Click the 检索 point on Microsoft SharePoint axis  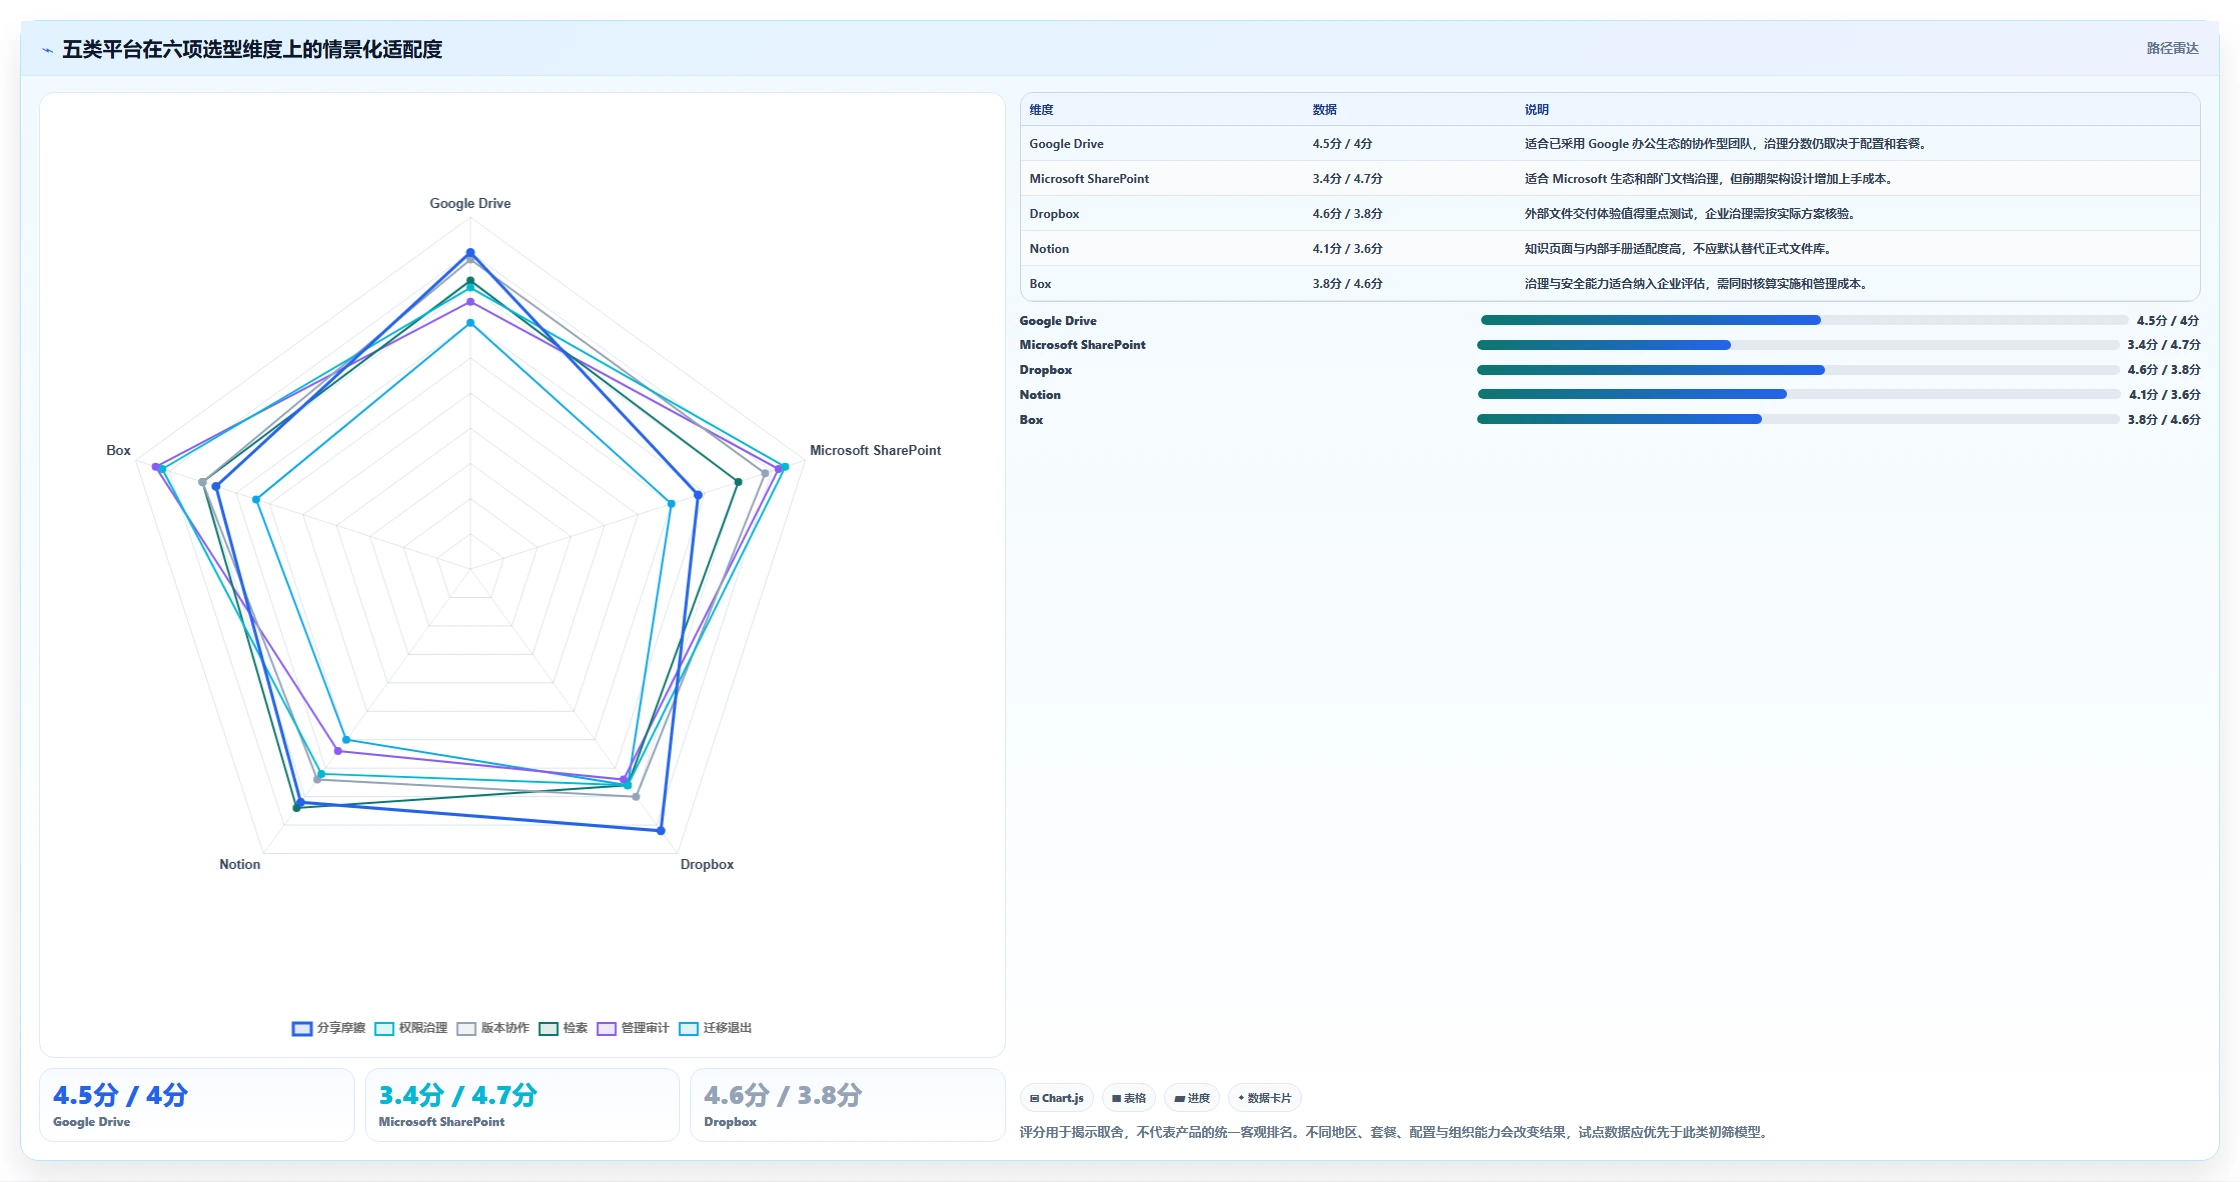point(738,482)
